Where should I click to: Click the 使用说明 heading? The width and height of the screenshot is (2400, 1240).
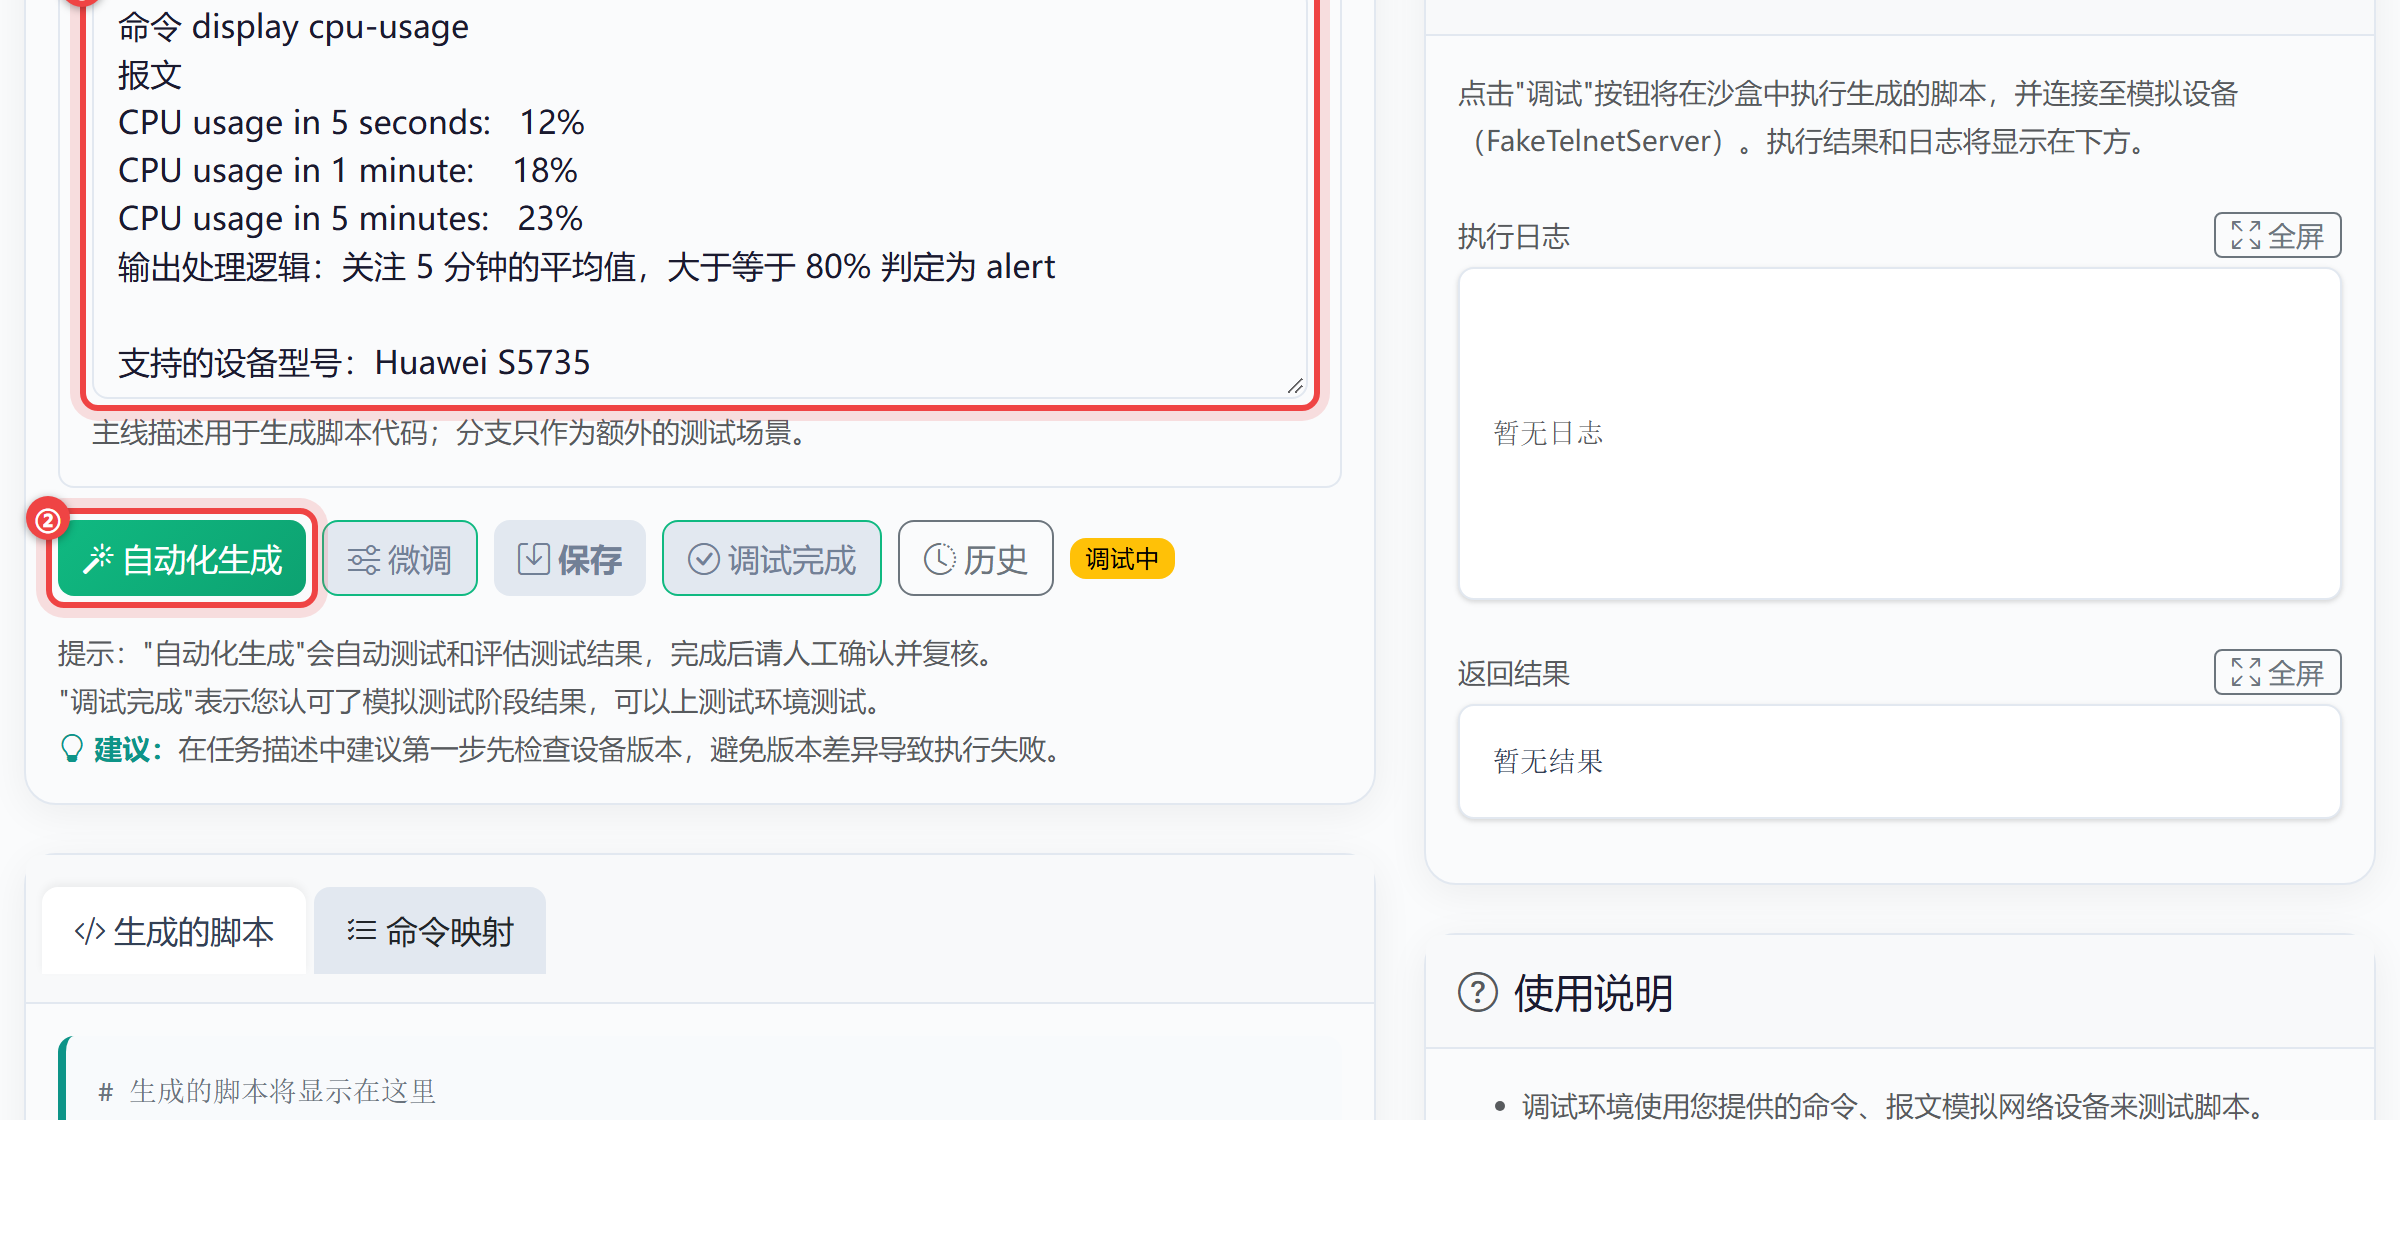[1593, 994]
